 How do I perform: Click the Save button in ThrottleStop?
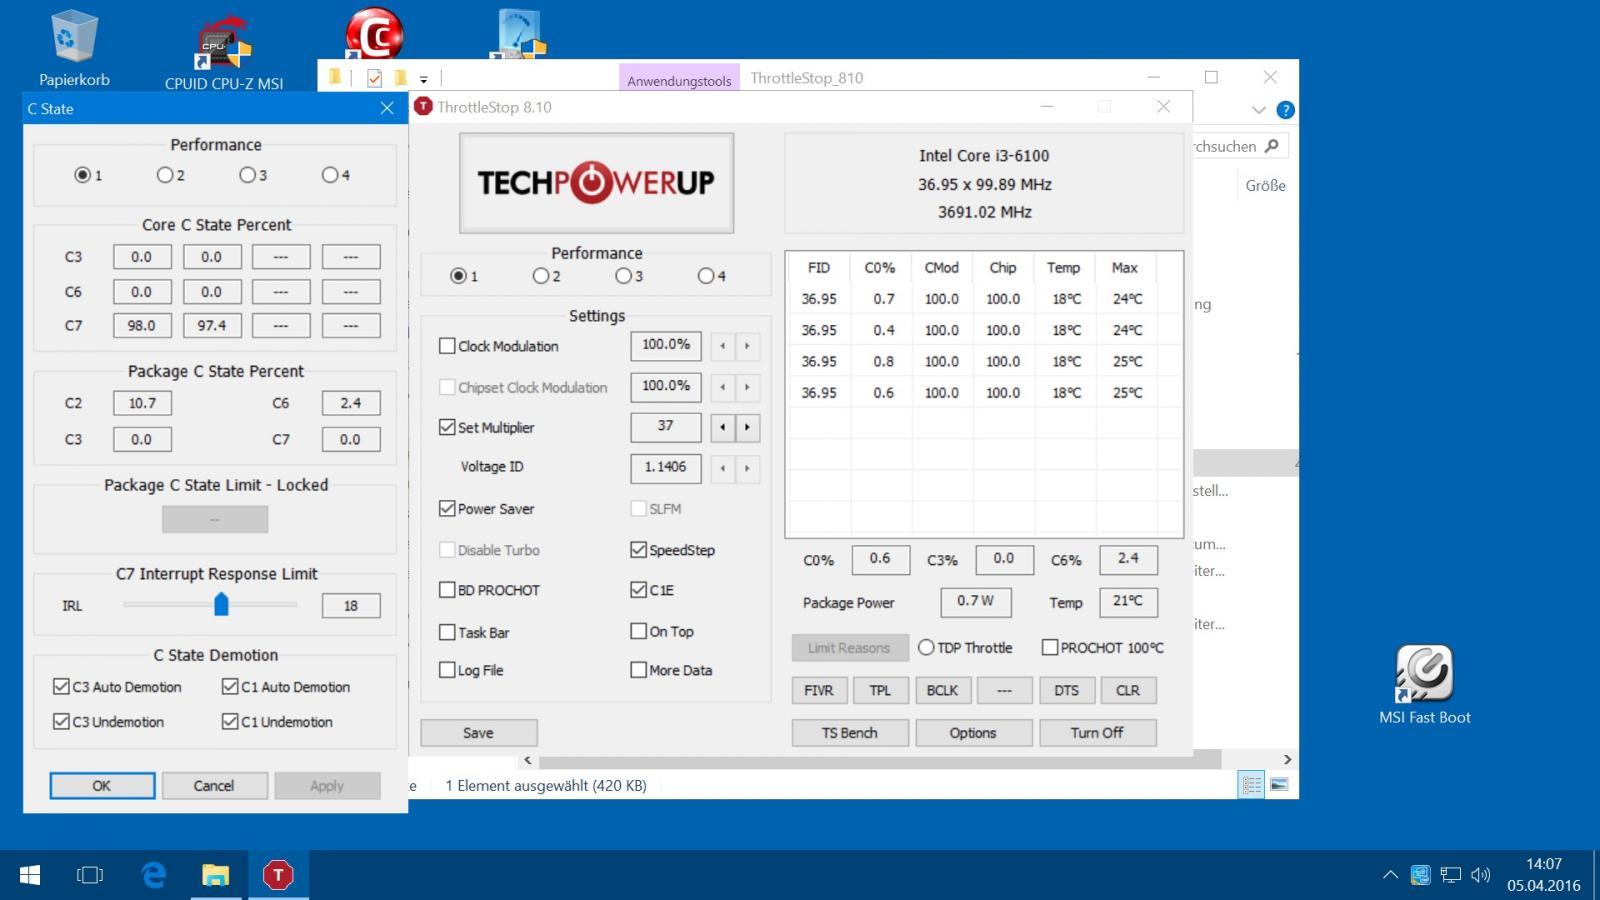[478, 733]
